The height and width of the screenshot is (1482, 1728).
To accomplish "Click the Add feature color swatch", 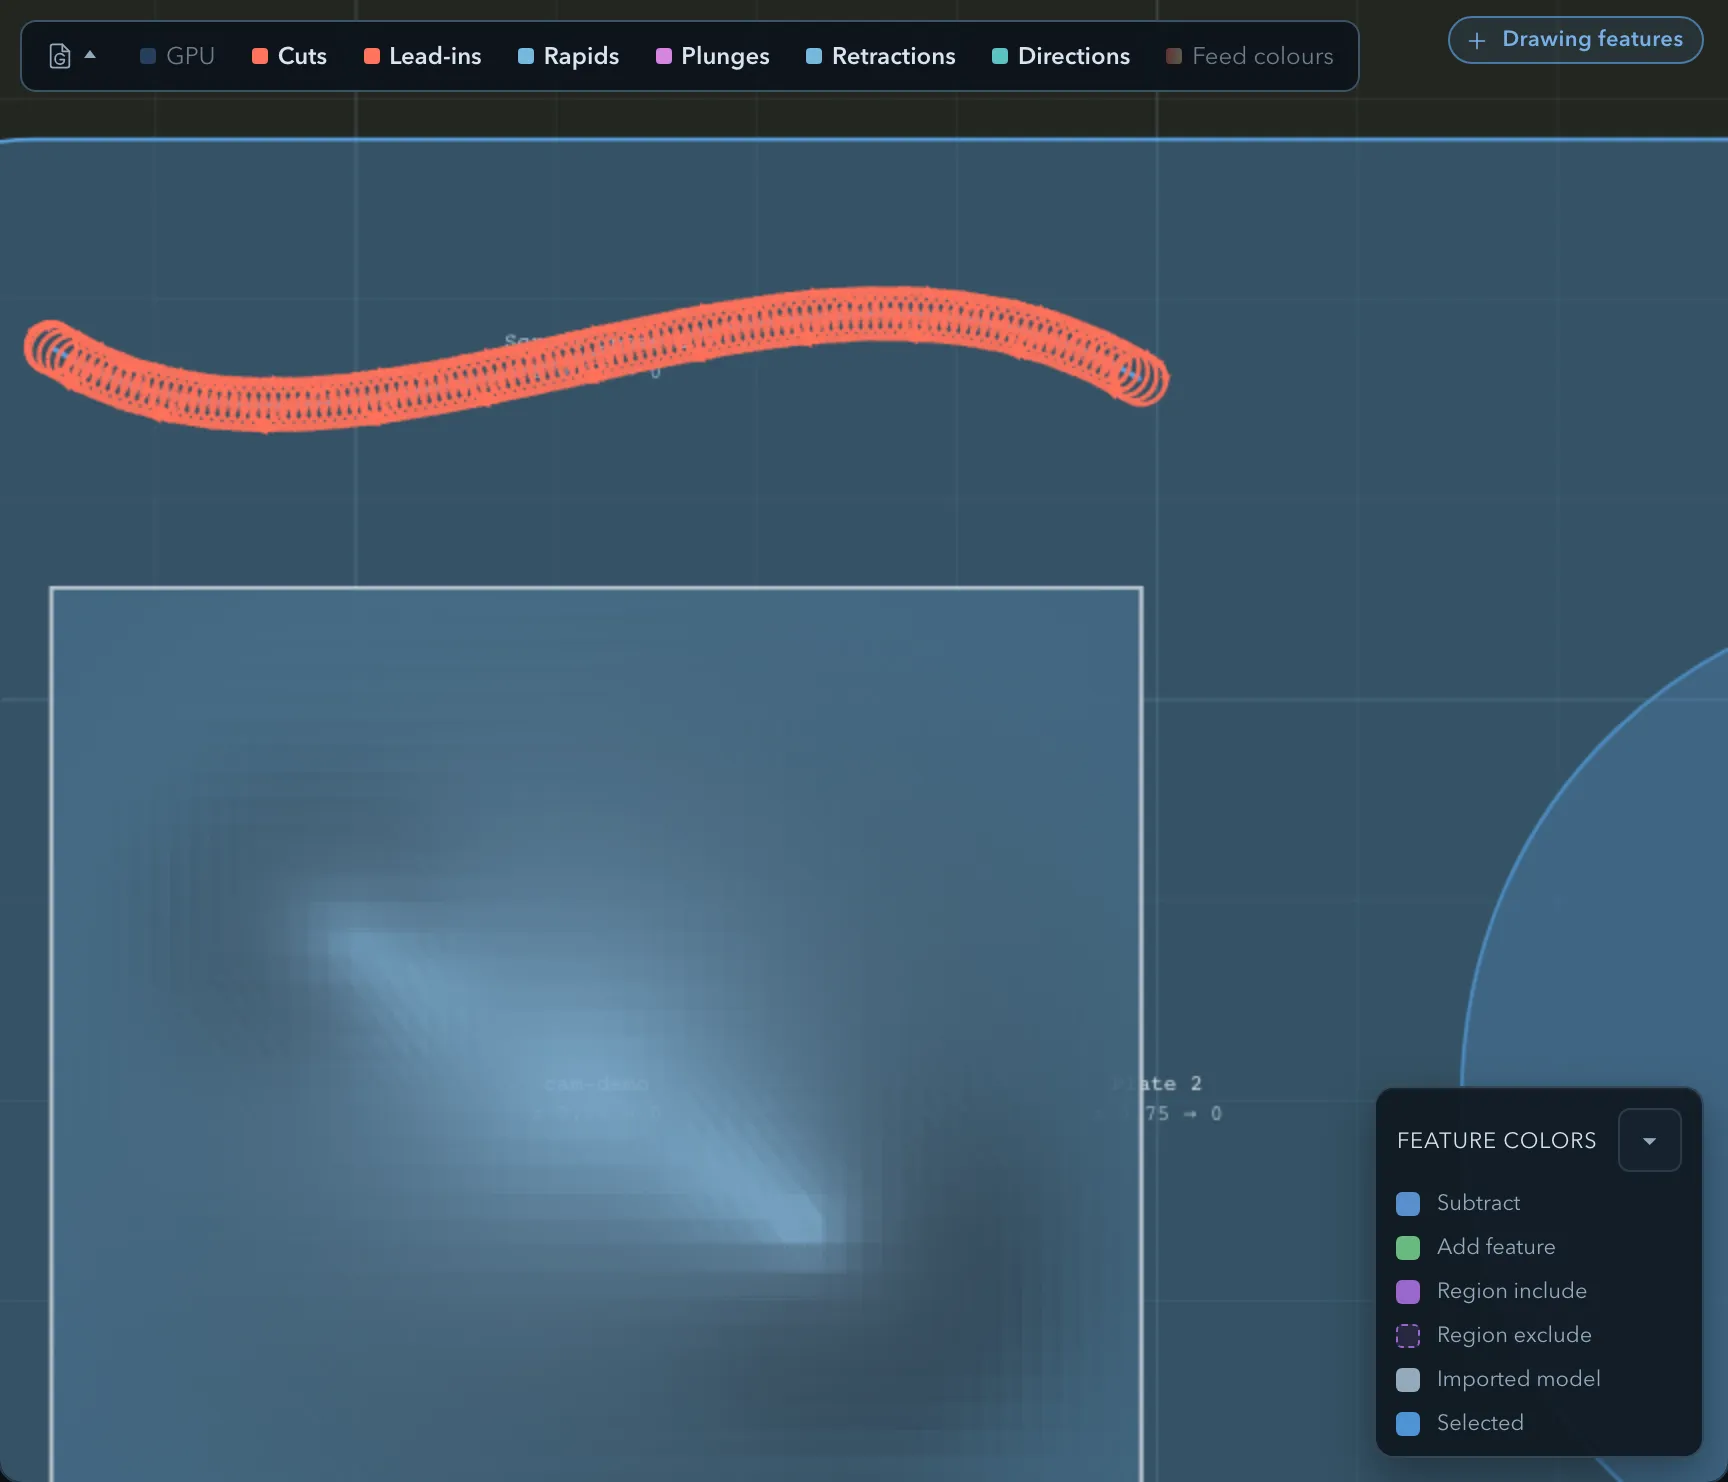I will tap(1408, 1247).
